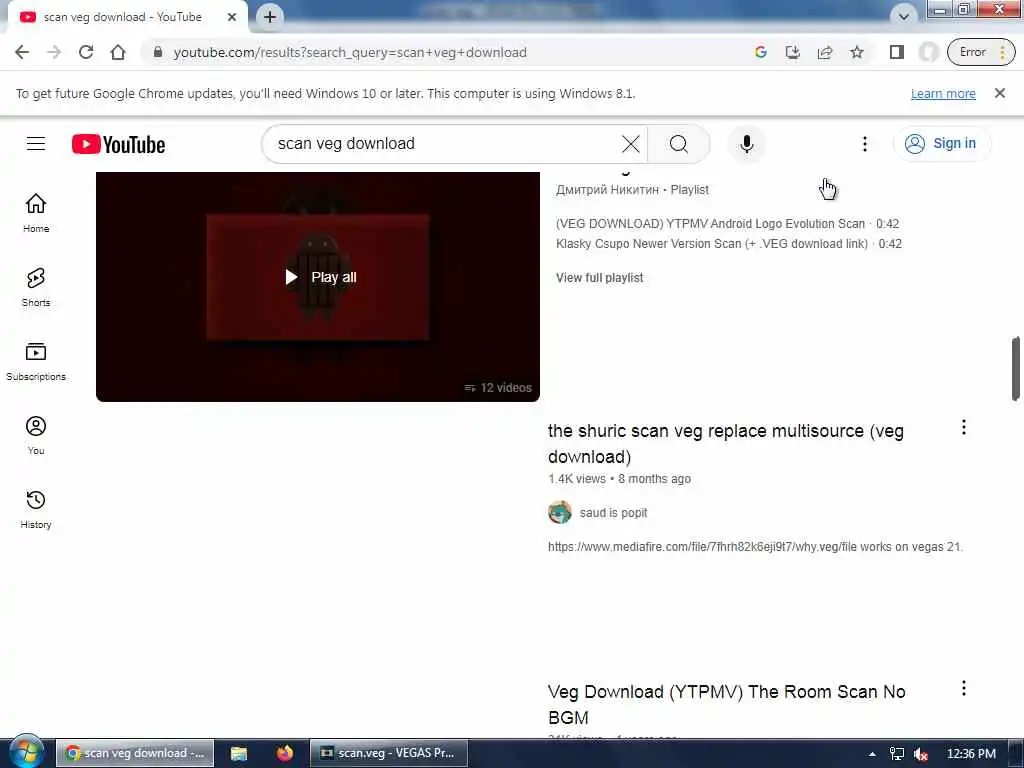Dismiss the Chrome update notification bar
The image size is (1024, 768).
pos(999,93)
